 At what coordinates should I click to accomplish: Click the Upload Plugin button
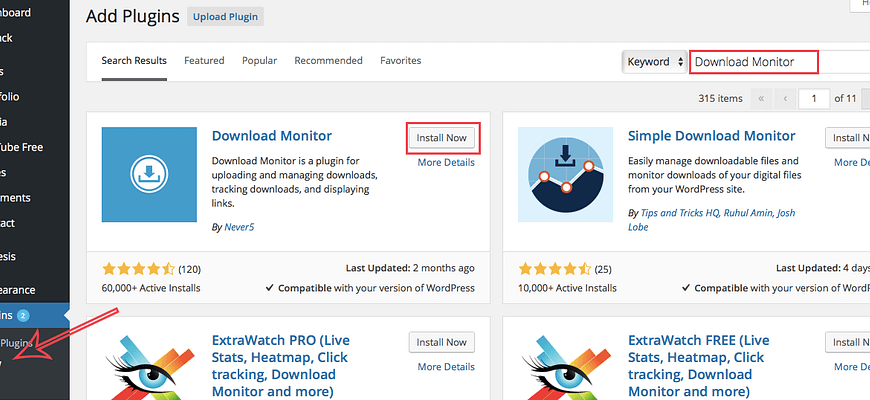pyautogui.click(x=225, y=17)
